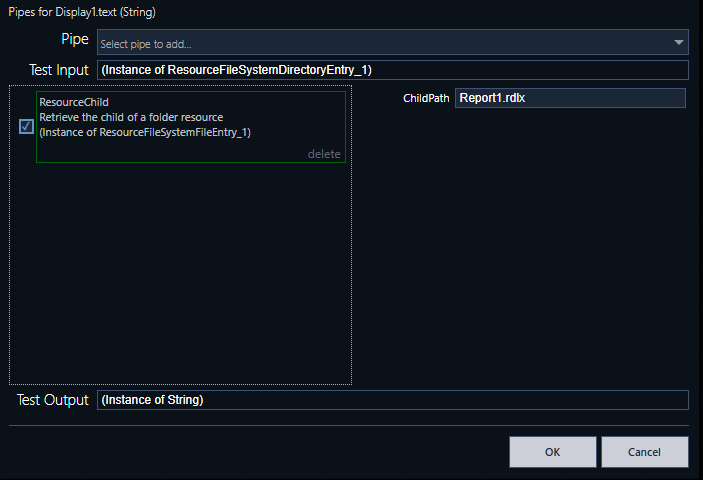The width and height of the screenshot is (703, 480).
Task: Click the 'Test Output' label
Action: [53, 400]
